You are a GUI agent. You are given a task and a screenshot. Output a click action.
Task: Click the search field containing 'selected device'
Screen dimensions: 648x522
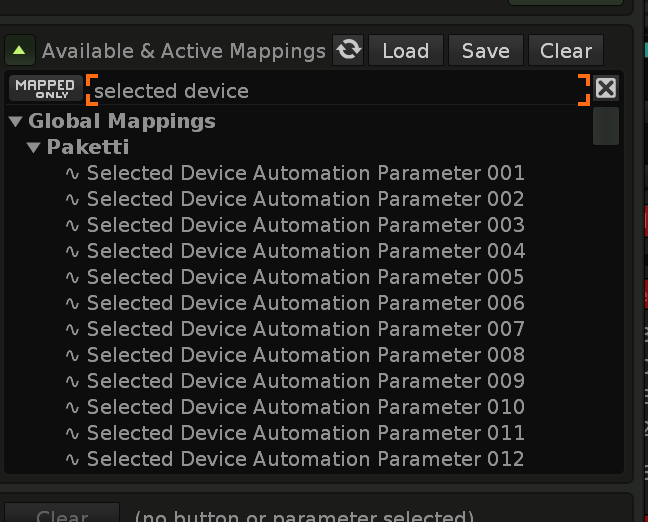335,91
